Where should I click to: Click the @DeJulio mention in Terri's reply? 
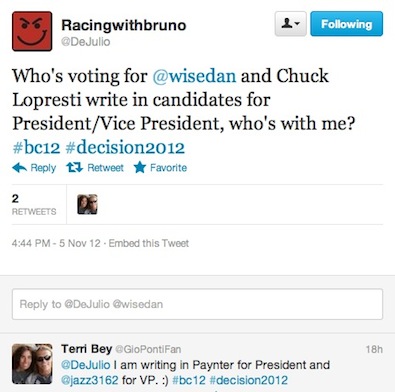tap(86, 365)
